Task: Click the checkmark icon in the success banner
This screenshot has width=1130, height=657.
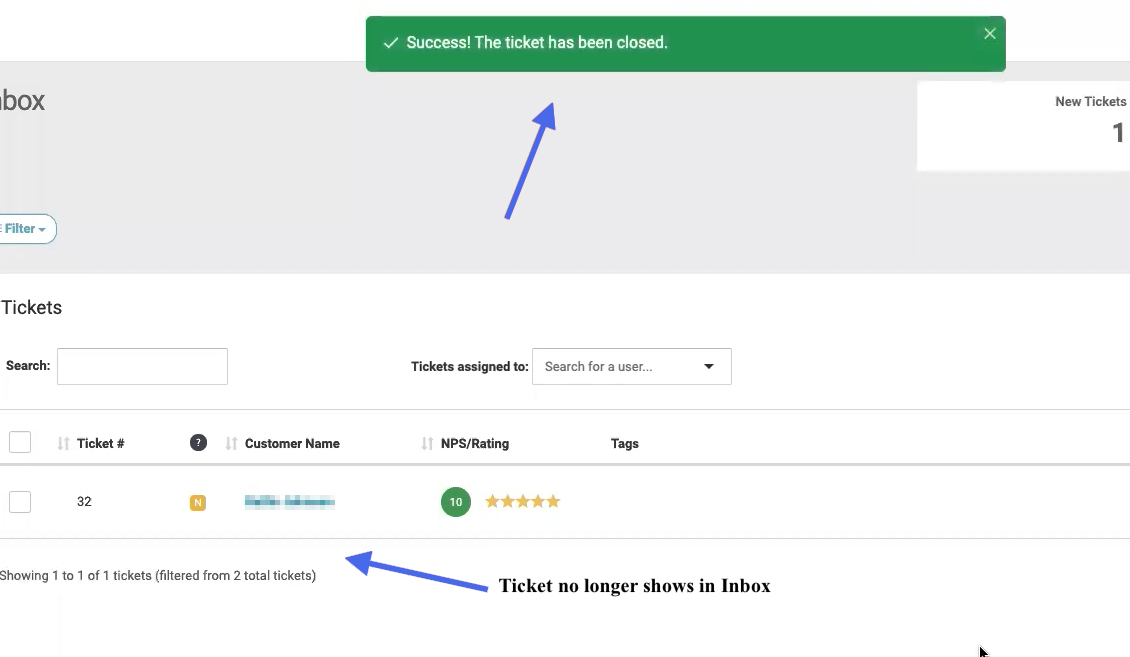Action: click(x=391, y=43)
